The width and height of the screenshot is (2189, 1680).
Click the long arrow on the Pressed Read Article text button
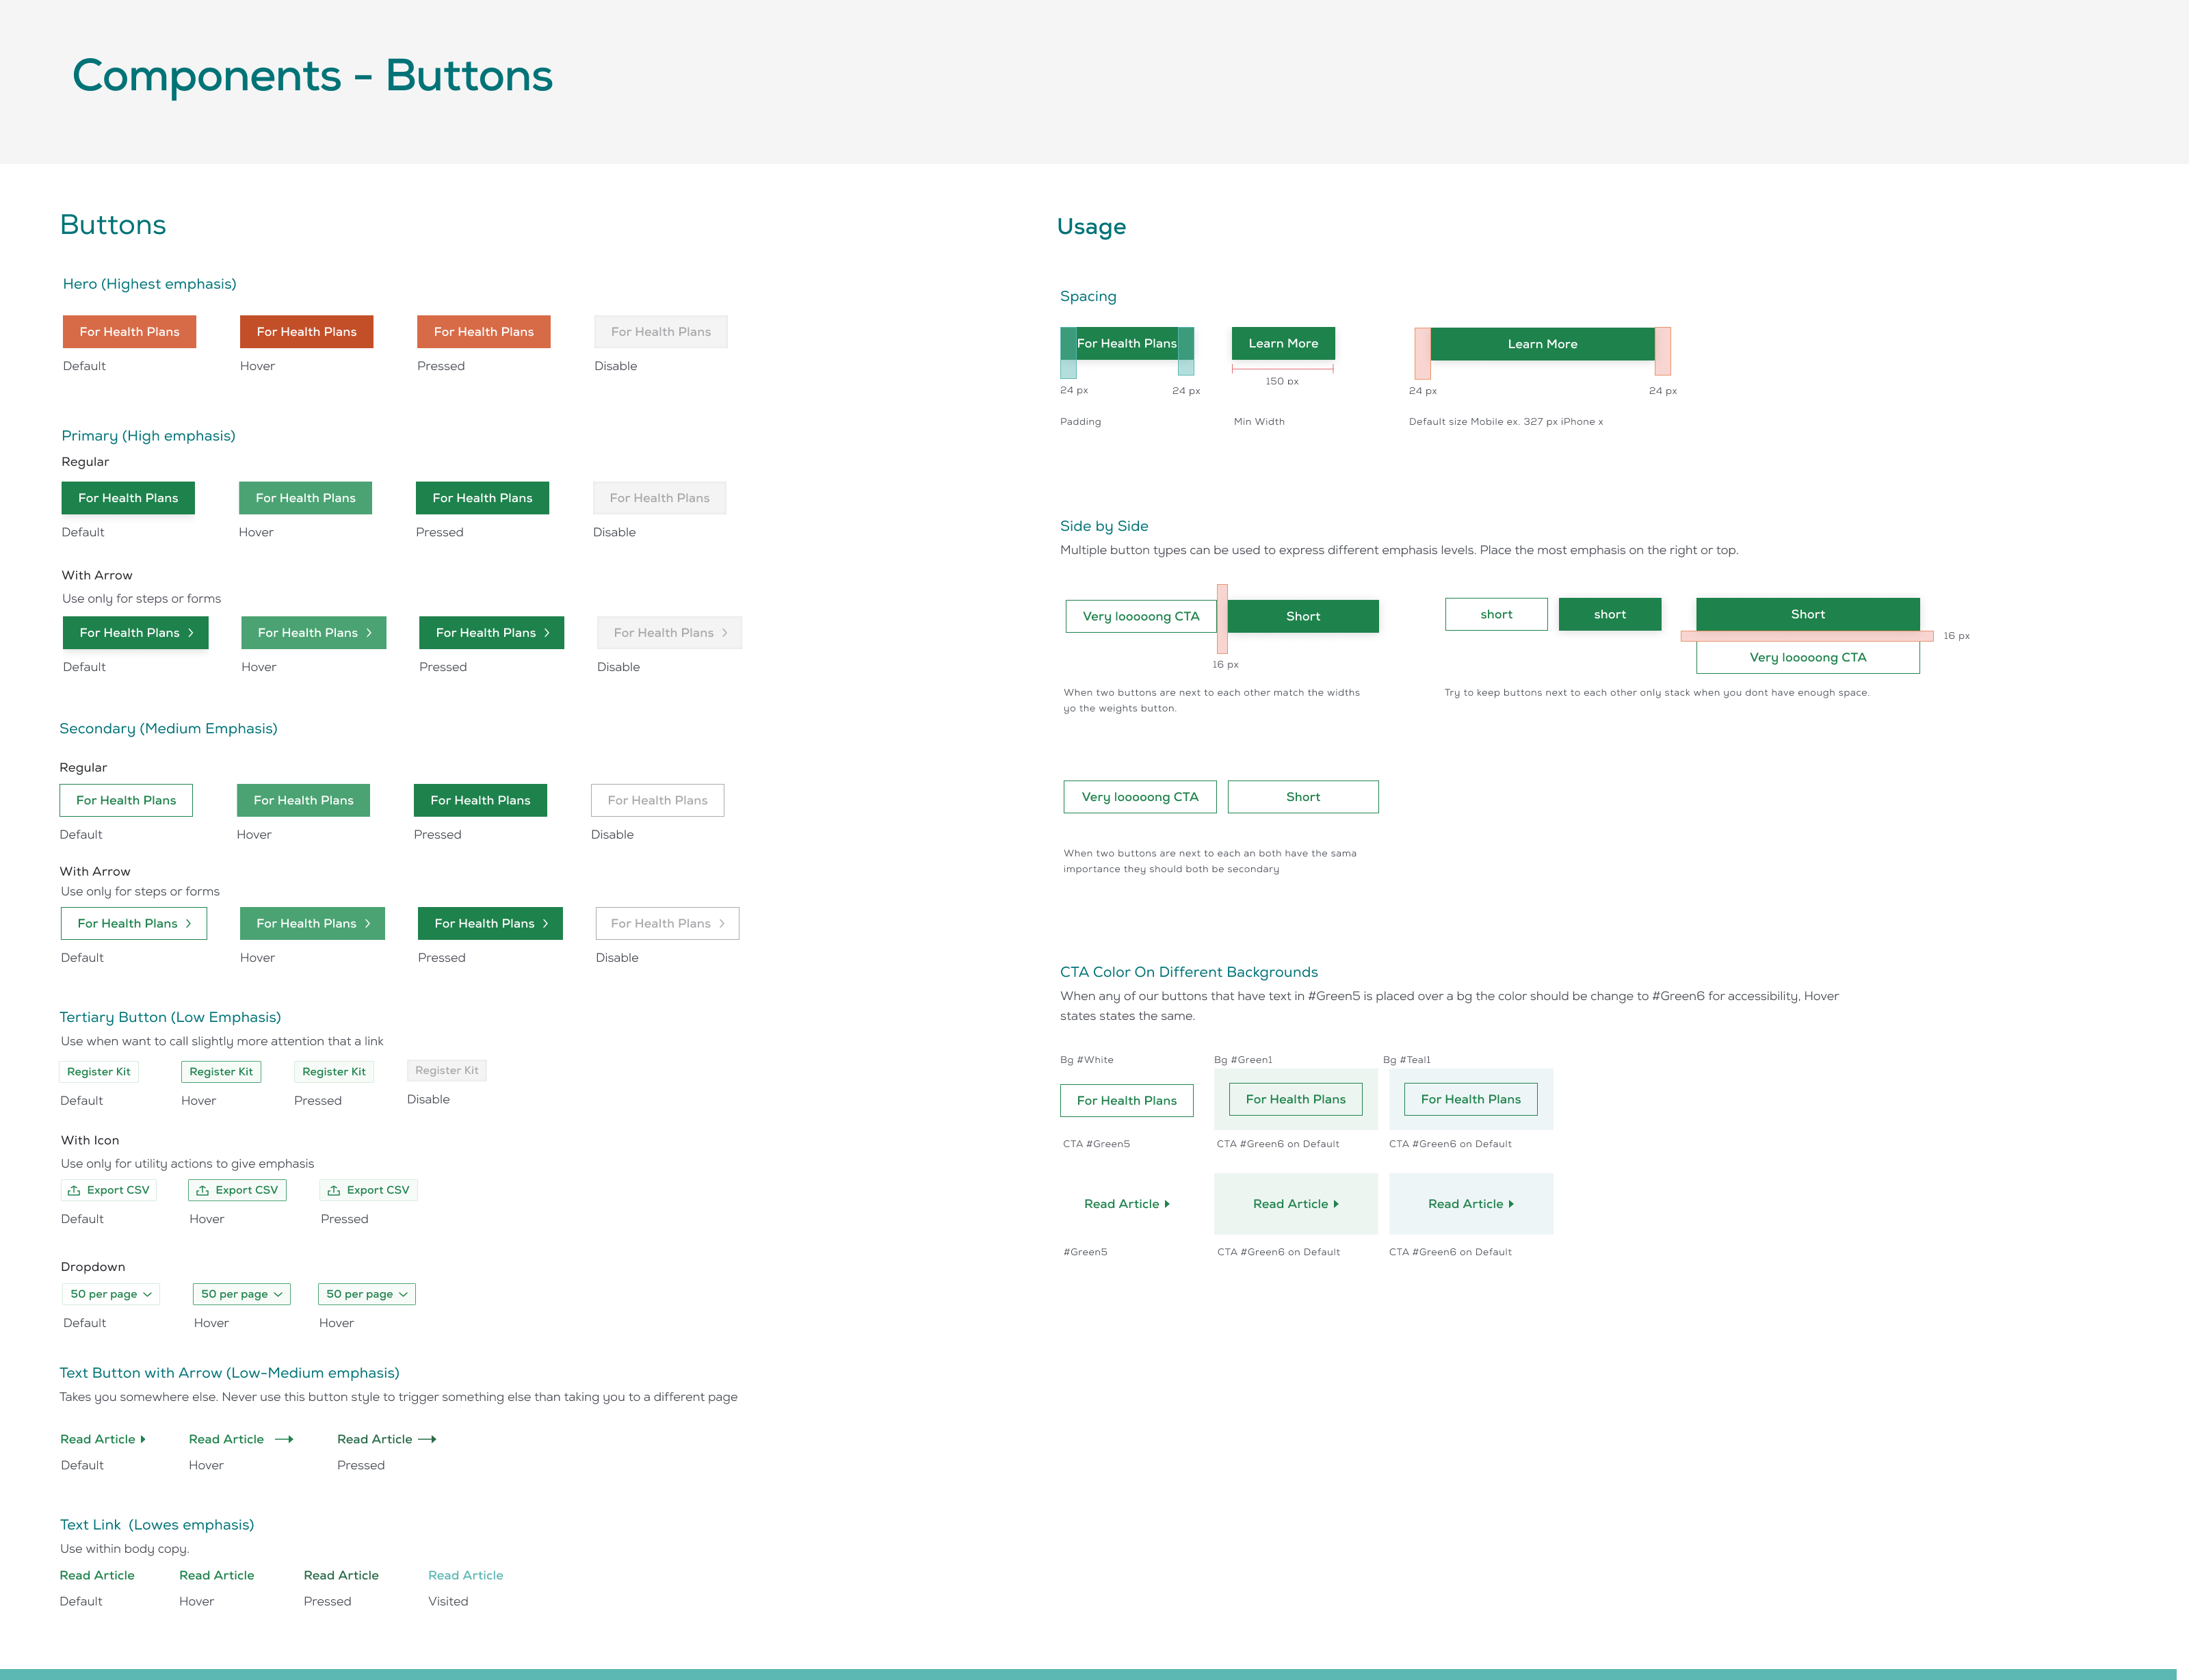point(427,1439)
